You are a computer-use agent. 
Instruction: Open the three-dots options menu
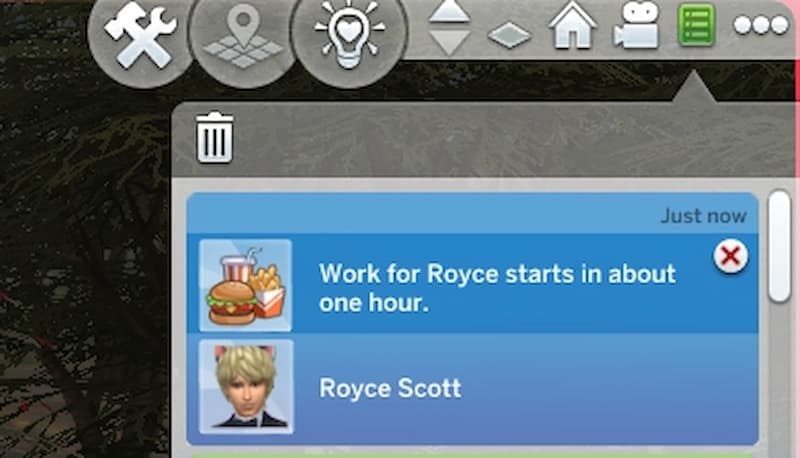pyautogui.click(x=761, y=25)
